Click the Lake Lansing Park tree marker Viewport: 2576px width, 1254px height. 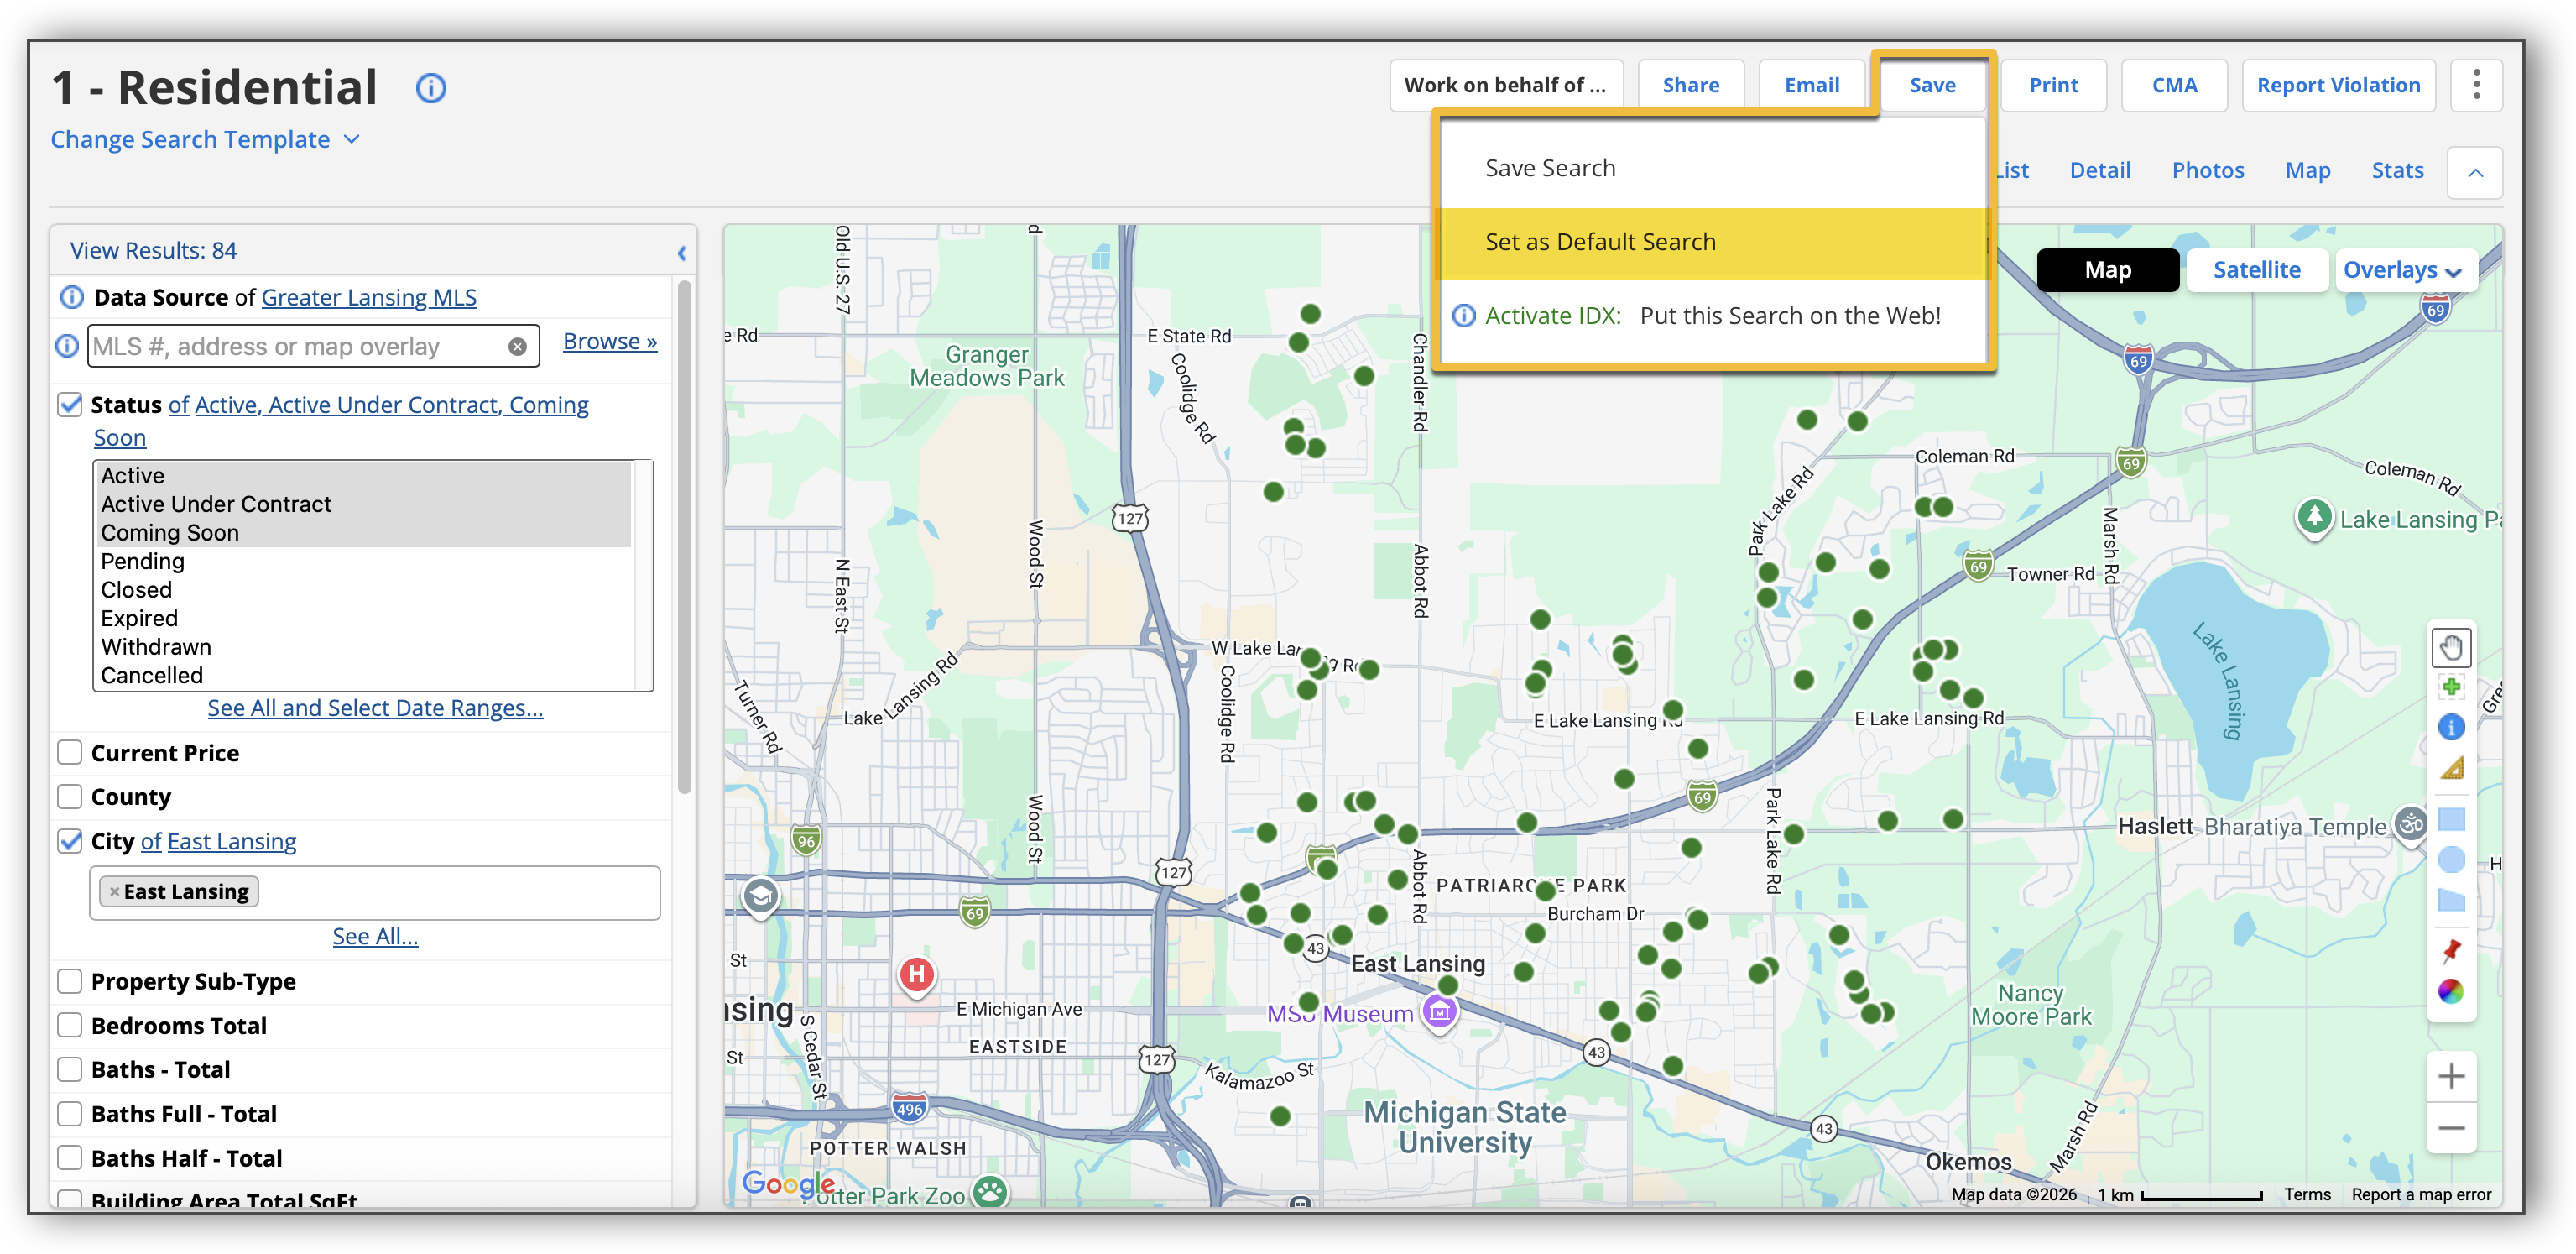(x=2313, y=516)
